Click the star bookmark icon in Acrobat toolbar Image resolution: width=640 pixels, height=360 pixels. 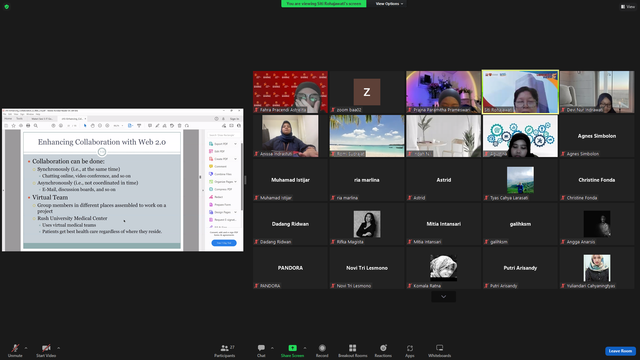13,126
